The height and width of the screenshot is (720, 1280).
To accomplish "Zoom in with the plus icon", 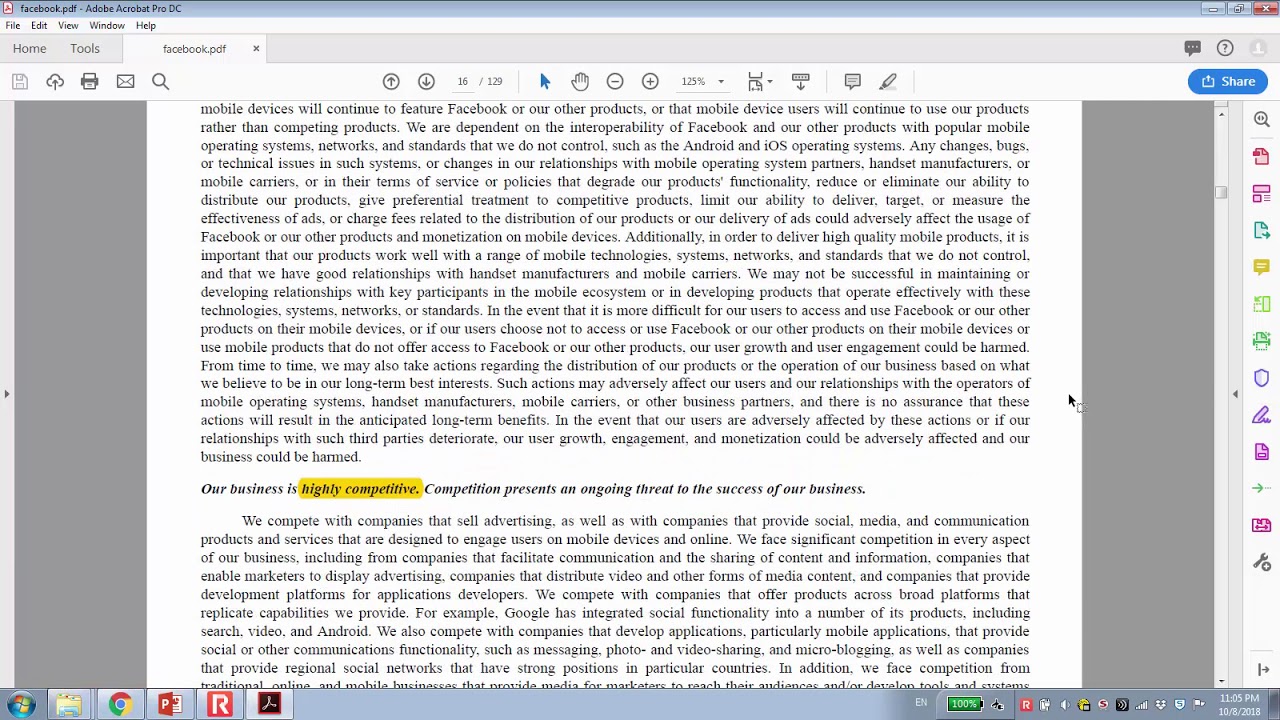I will point(650,81).
